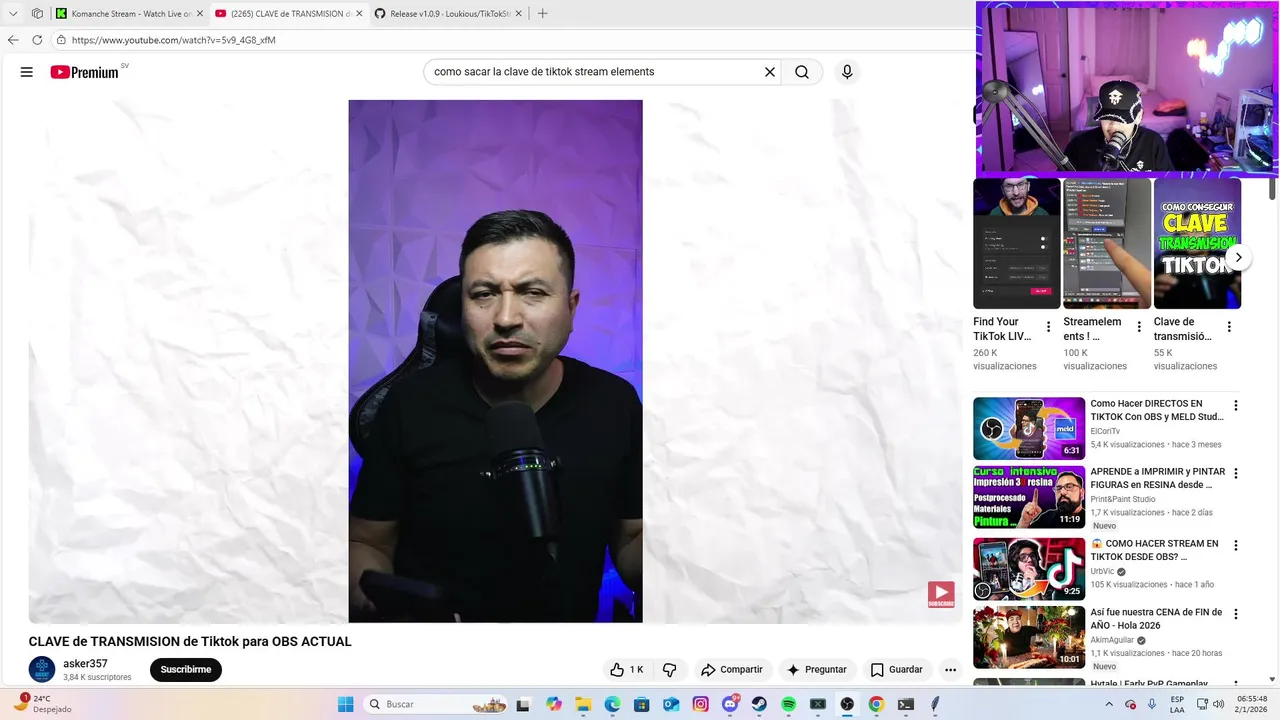Open Clave Transmision TikTok short thumbnail
1280x720 pixels.
click(1197, 244)
